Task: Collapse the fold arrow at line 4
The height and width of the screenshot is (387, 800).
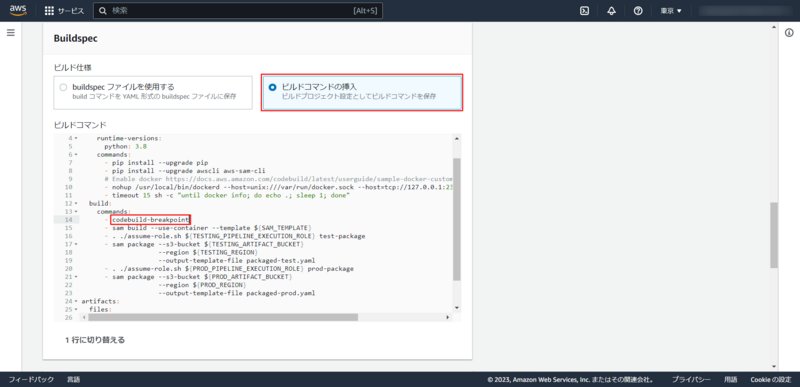Action: point(76,138)
